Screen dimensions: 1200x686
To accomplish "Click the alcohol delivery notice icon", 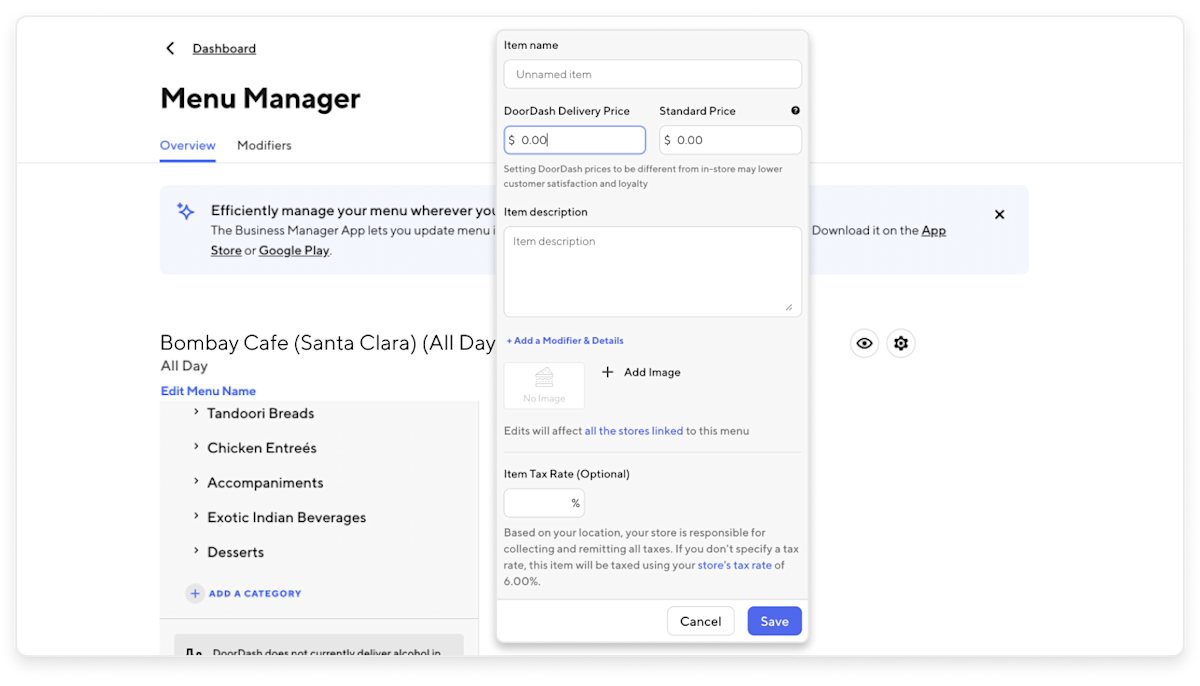I will tap(194, 653).
